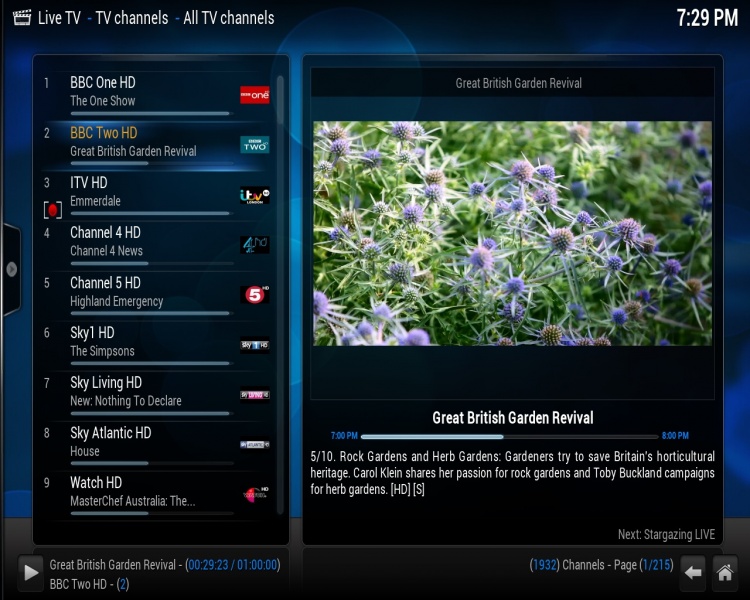
Task: Click the Watch HD channel logo
Action: coord(255,494)
